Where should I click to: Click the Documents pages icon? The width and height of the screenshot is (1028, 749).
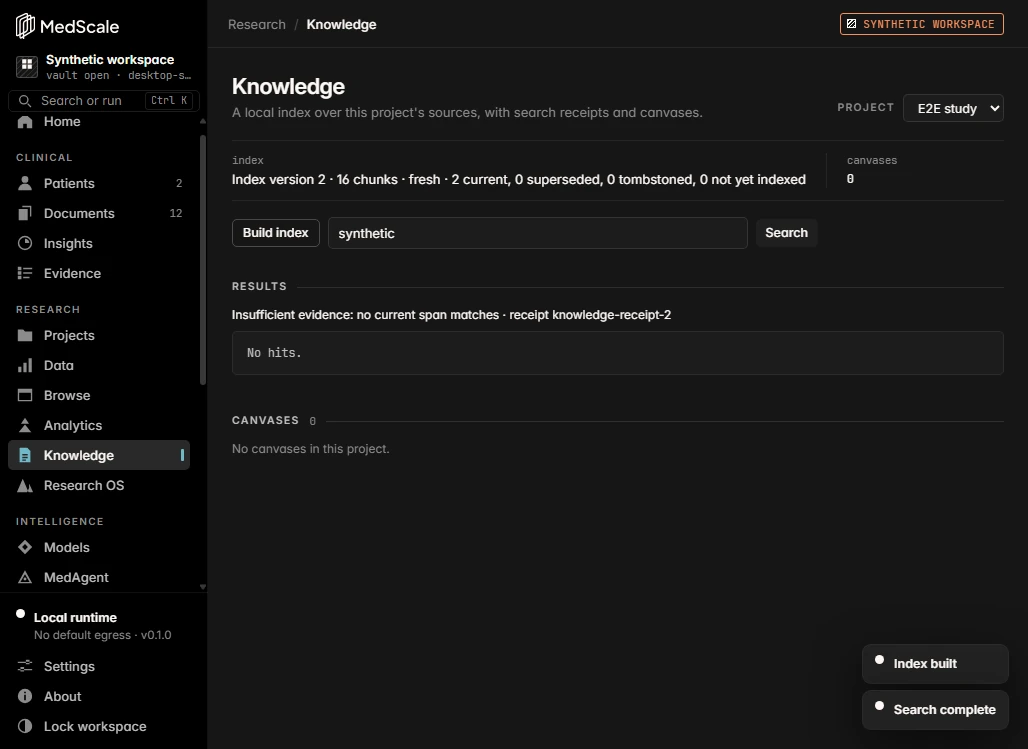pos(25,213)
